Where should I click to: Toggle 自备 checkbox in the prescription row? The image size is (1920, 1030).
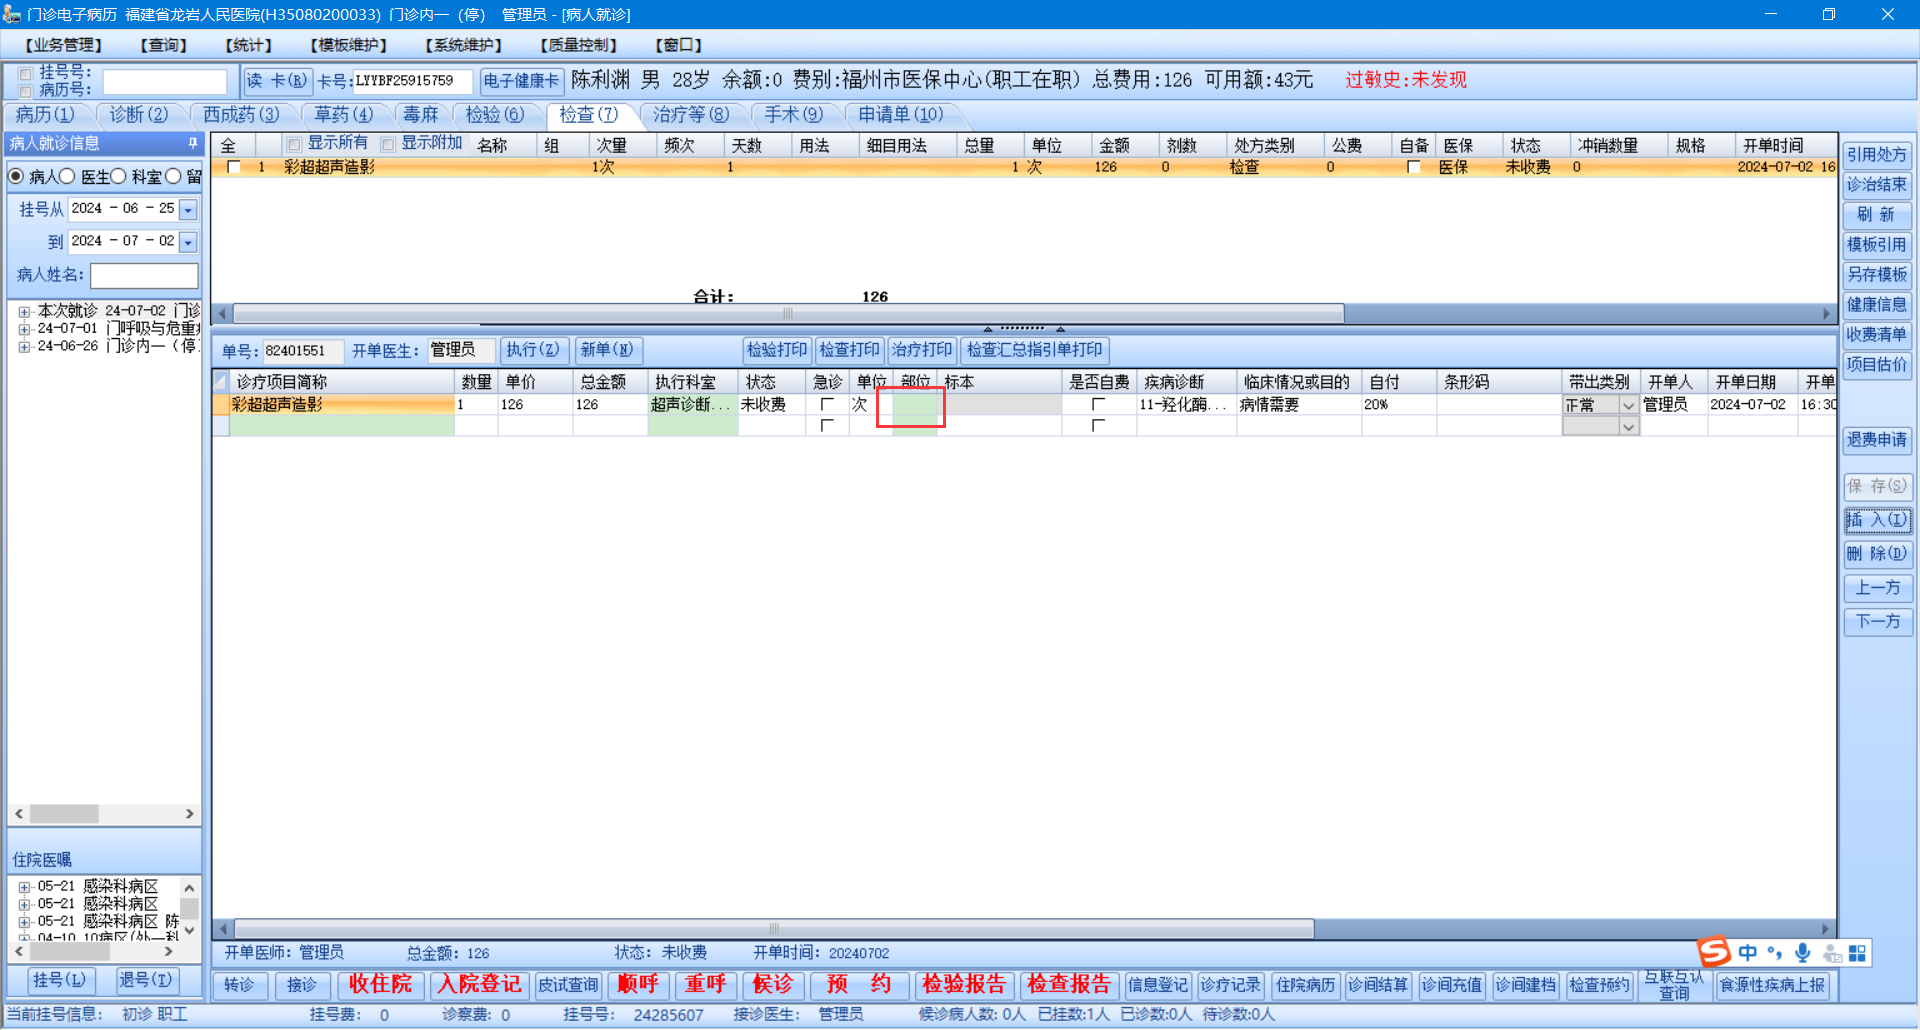[1413, 167]
